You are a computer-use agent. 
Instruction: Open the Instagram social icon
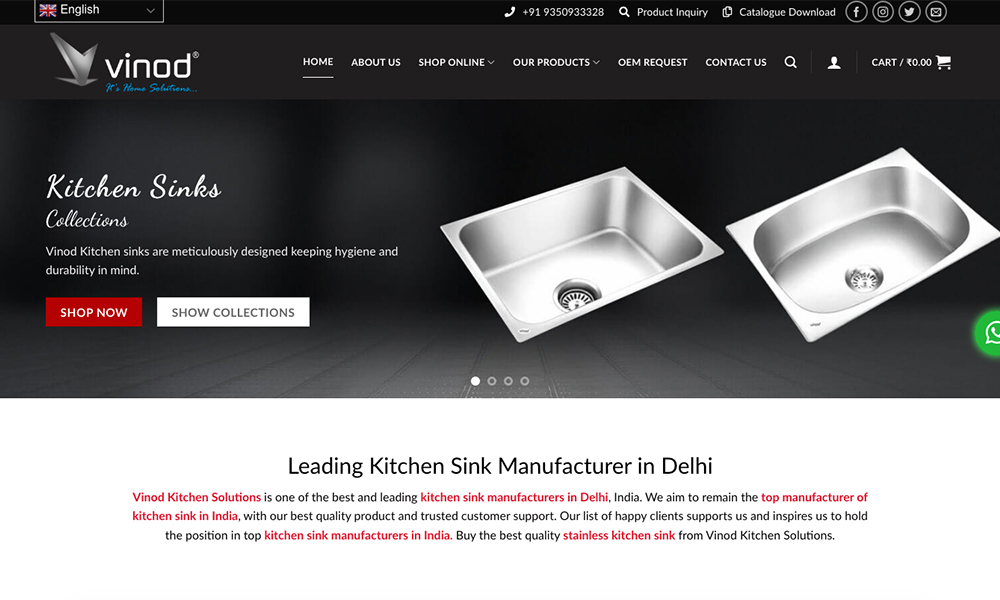click(883, 11)
